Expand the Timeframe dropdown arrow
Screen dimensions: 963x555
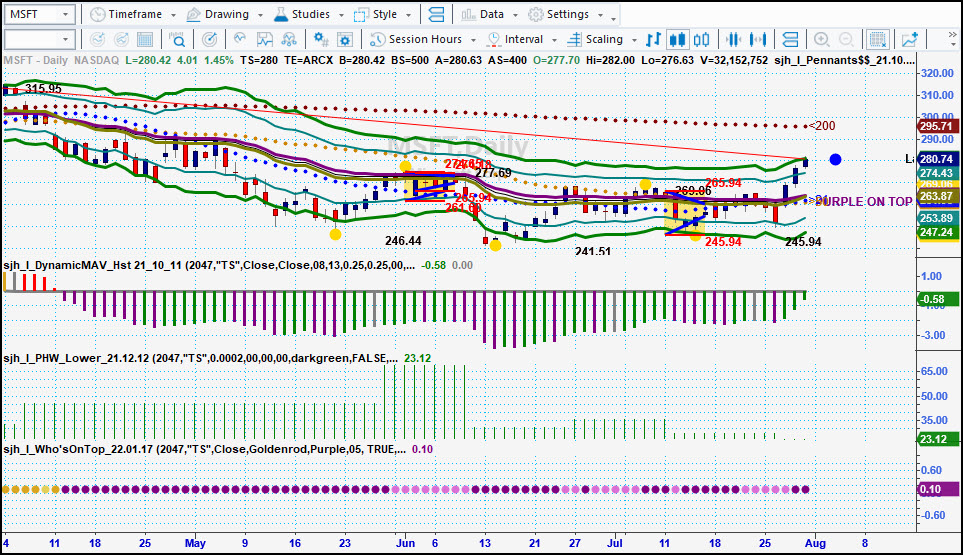pos(173,15)
